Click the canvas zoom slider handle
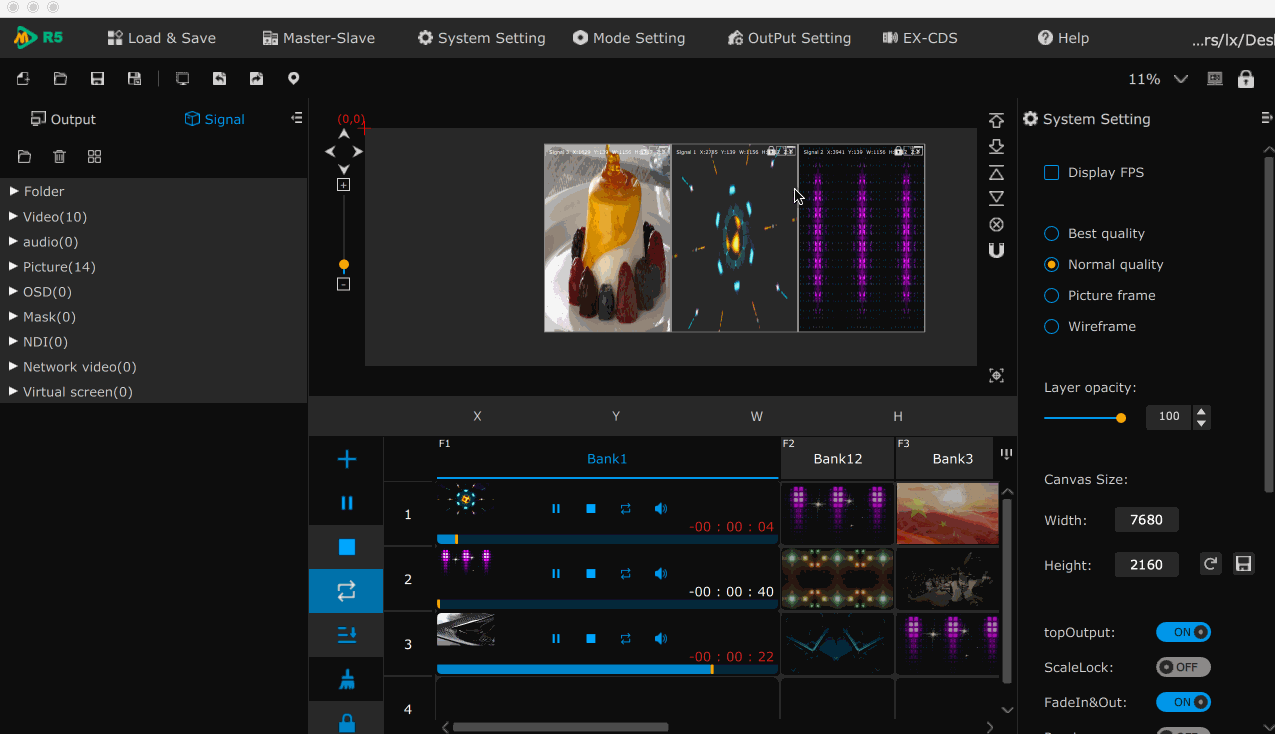Viewport: 1275px width, 734px height. [344, 265]
